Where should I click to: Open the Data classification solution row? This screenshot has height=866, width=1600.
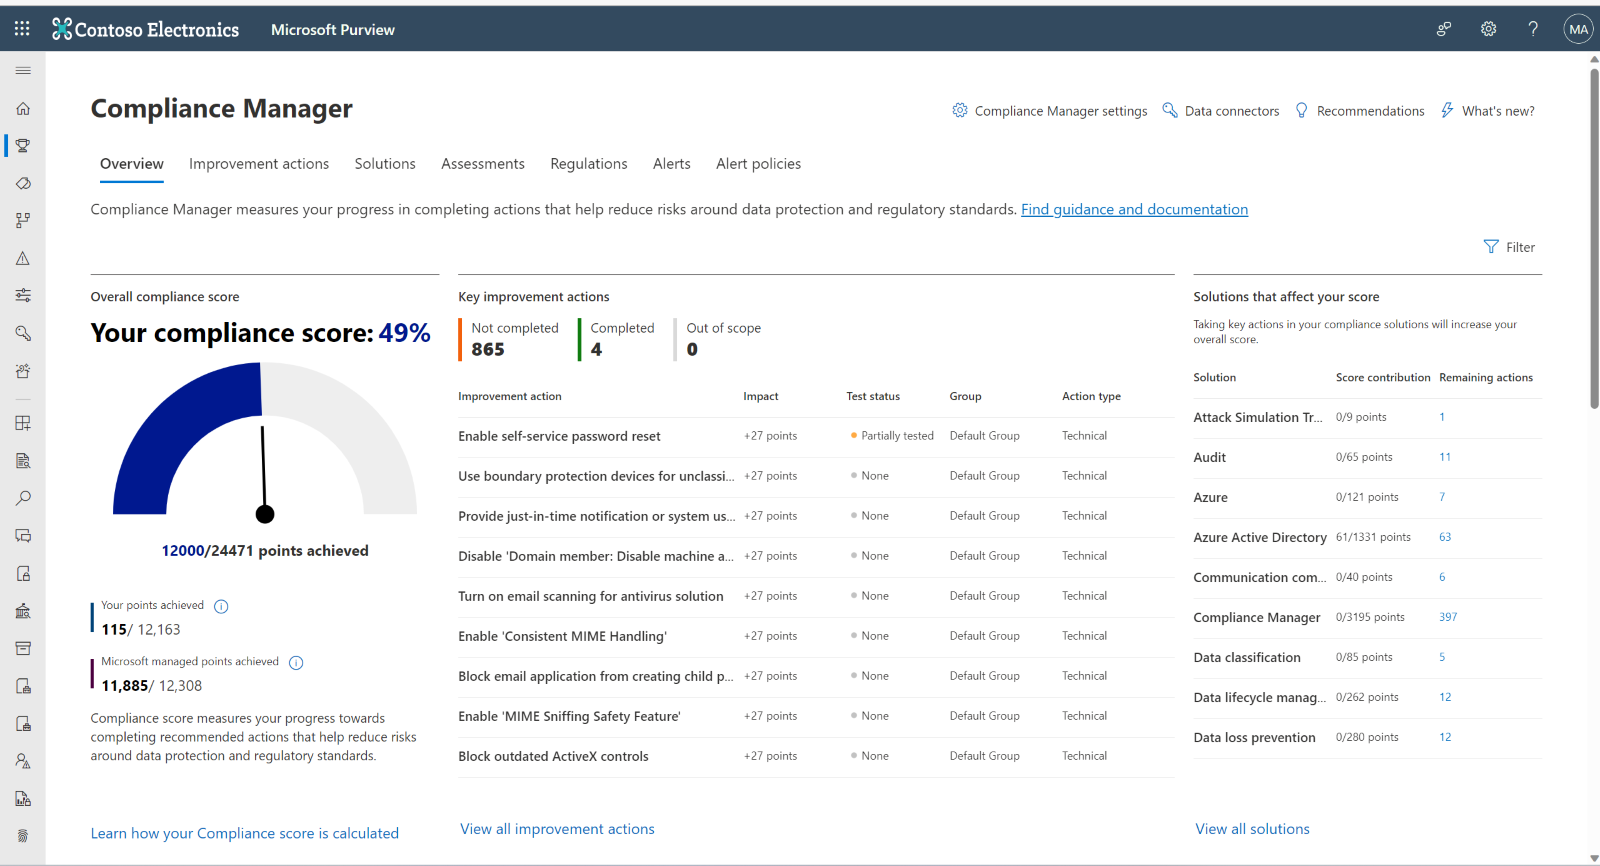pos(1367,658)
